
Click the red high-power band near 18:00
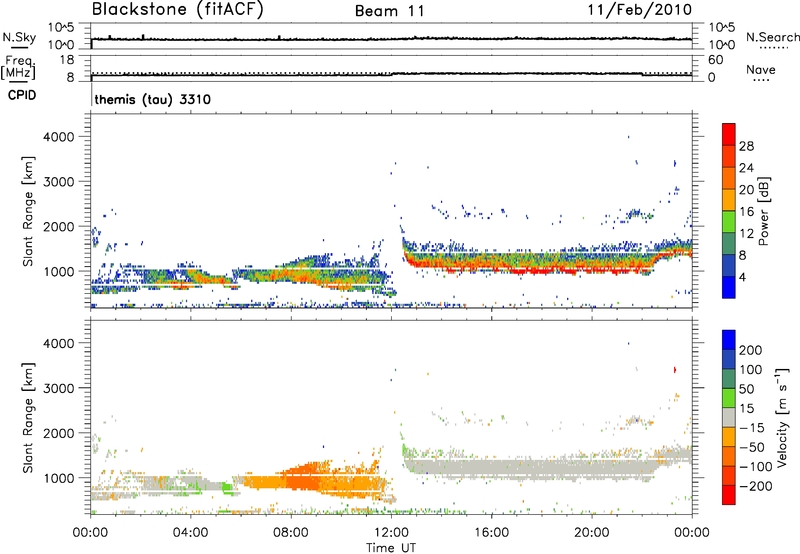pos(542,271)
